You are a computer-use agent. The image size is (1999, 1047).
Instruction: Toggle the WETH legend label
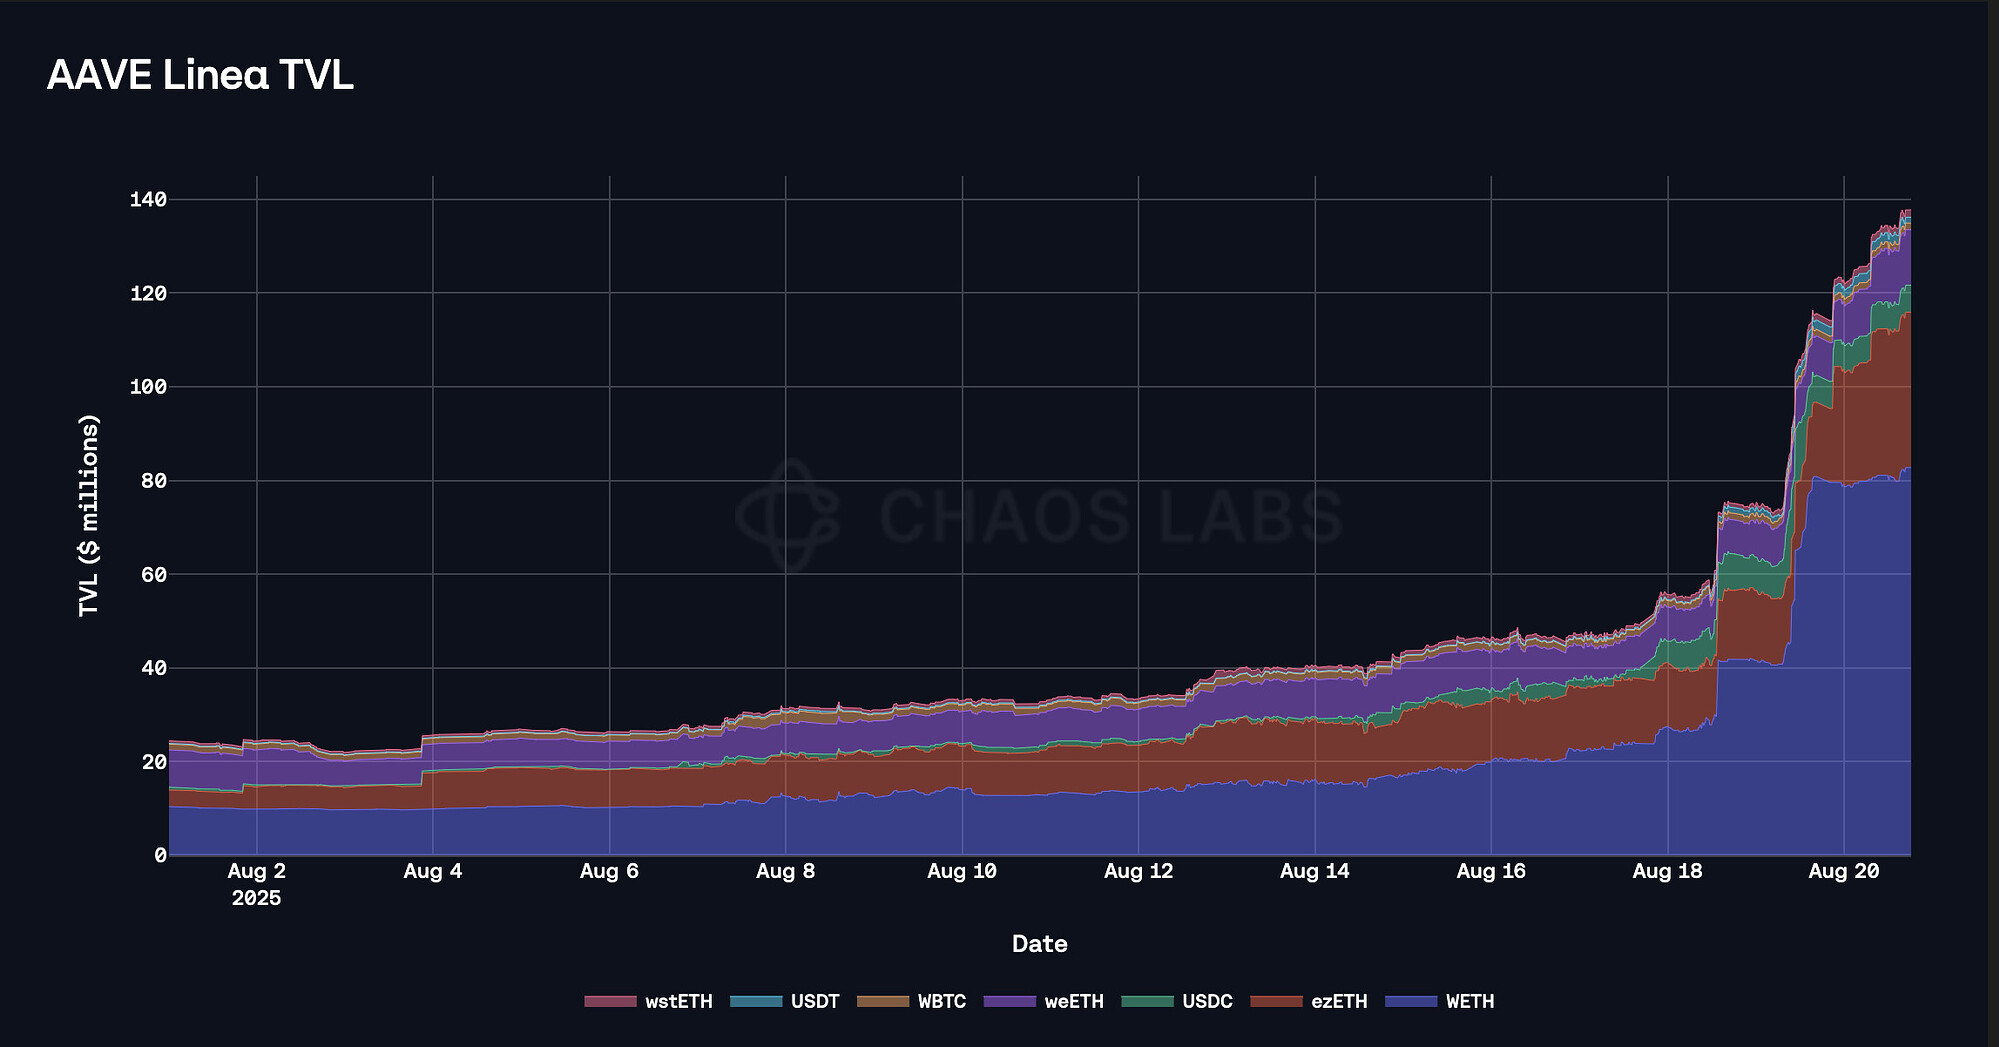(x=1470, y=1001)
